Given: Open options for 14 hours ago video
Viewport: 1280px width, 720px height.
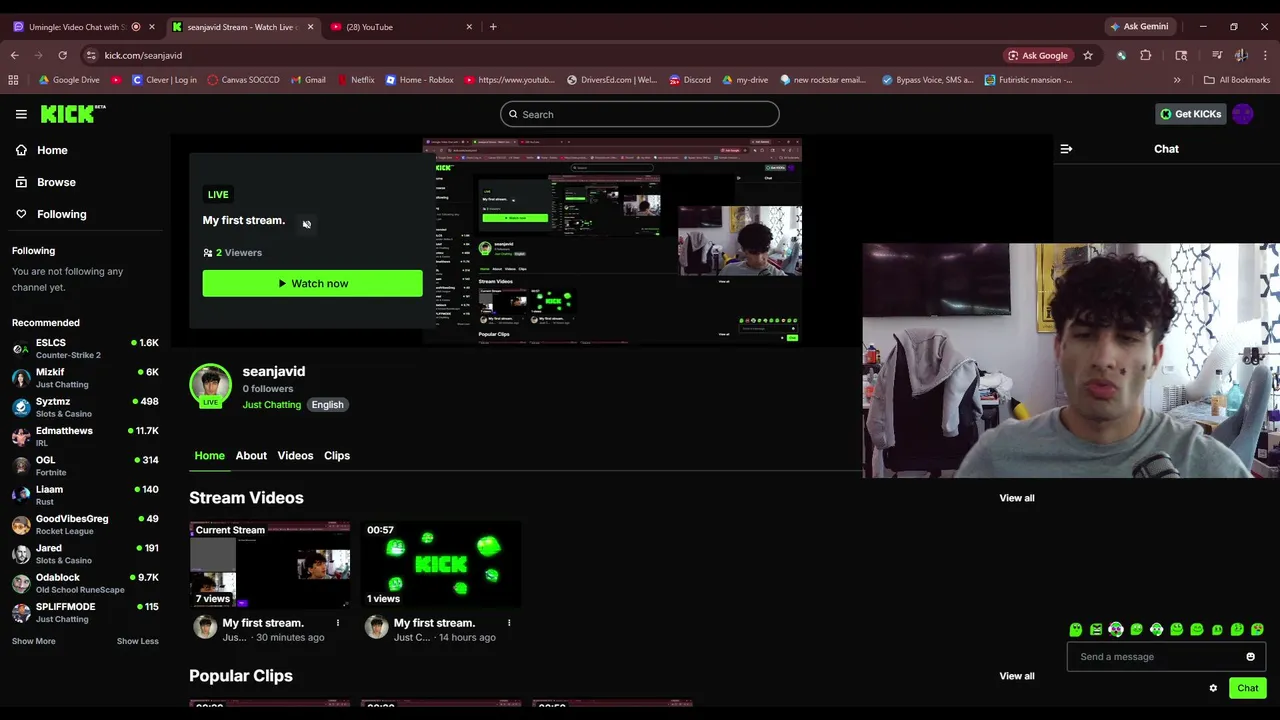Looking at the screenshot, I should click(509, 623).
